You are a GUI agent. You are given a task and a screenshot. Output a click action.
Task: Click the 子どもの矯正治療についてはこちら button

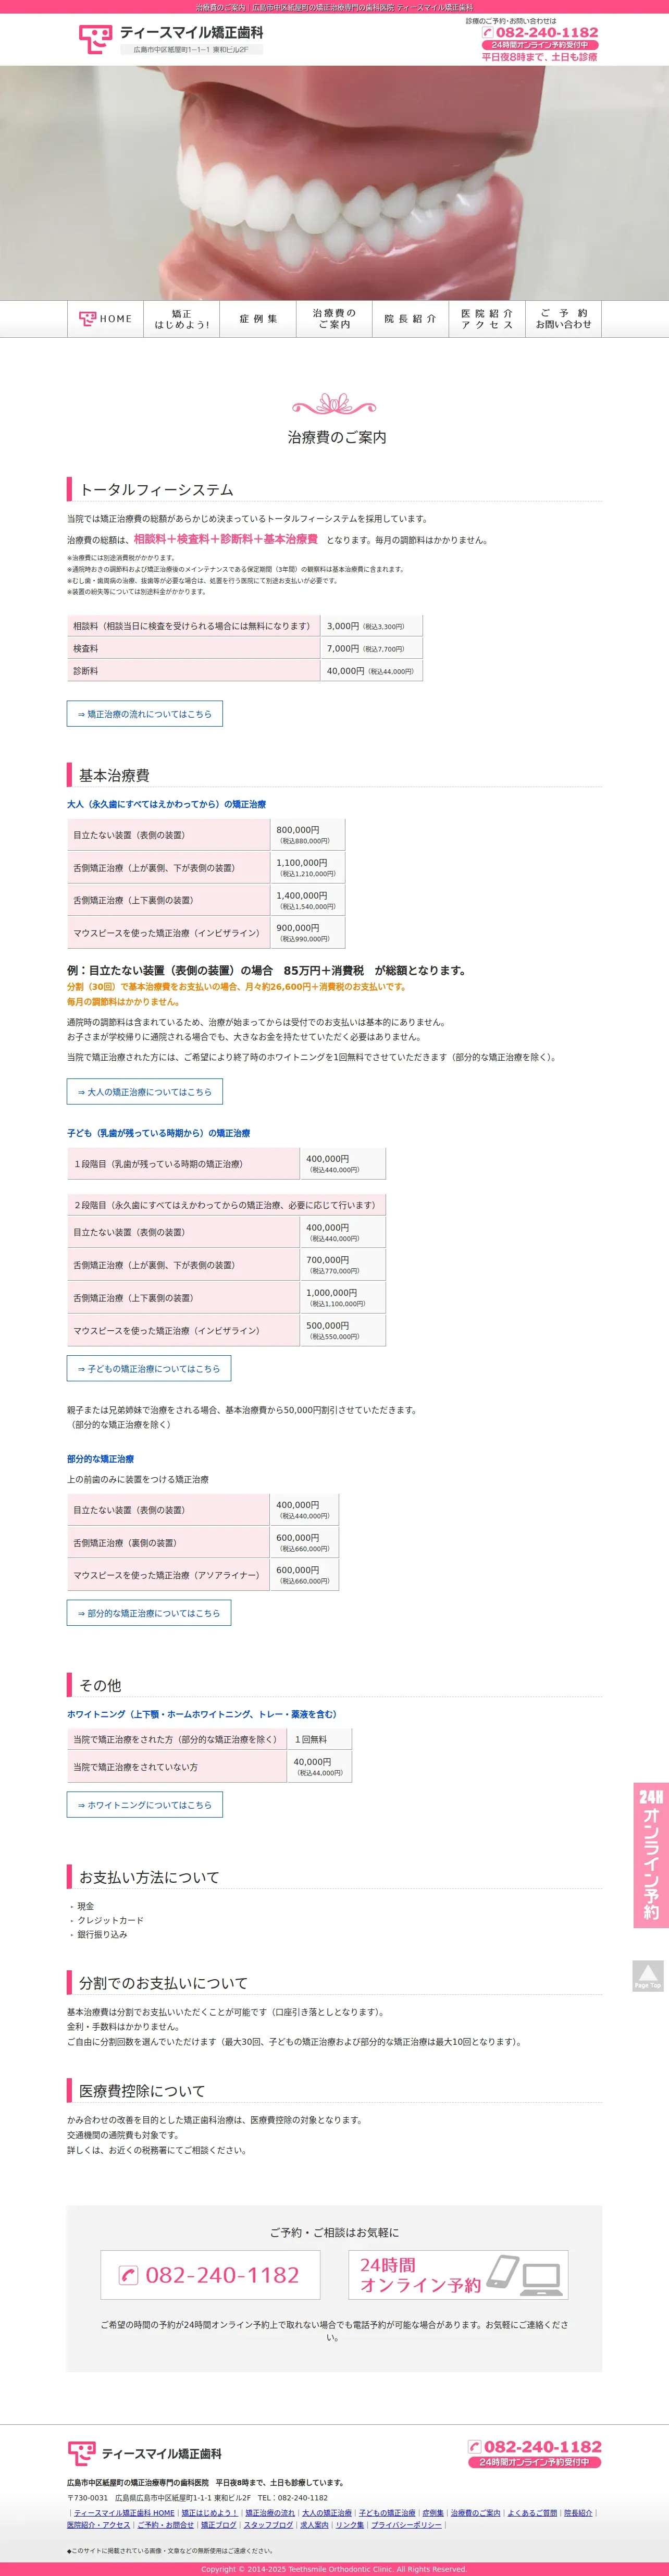[x=149, y=1368]
